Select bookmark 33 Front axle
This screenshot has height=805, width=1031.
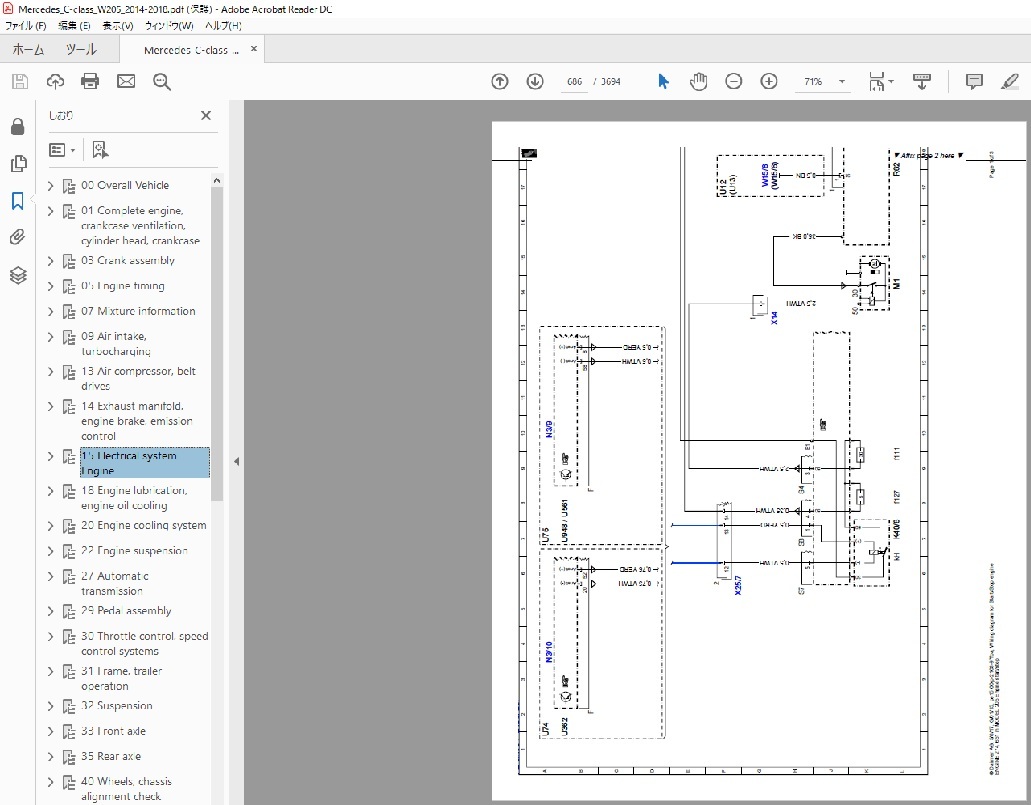[x=113, y=731]
